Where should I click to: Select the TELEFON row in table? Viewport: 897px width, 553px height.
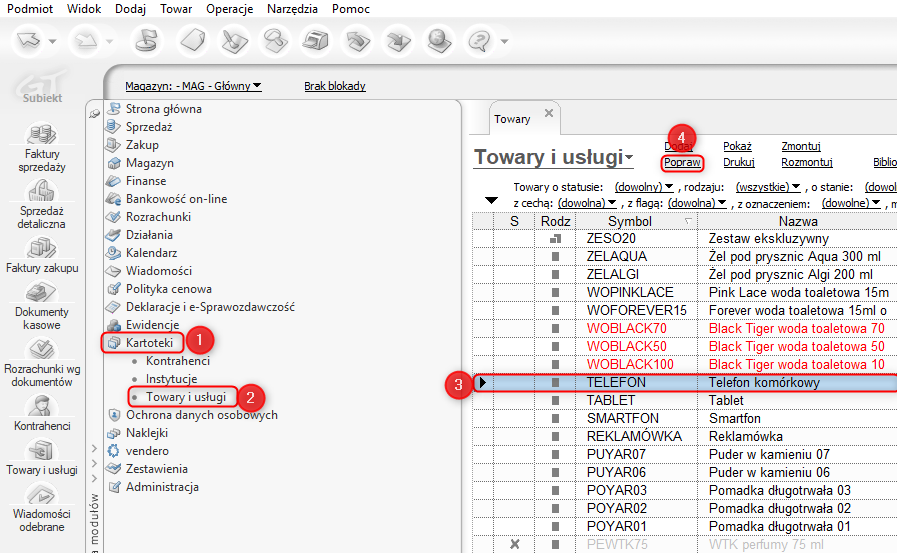pos(685,383)
